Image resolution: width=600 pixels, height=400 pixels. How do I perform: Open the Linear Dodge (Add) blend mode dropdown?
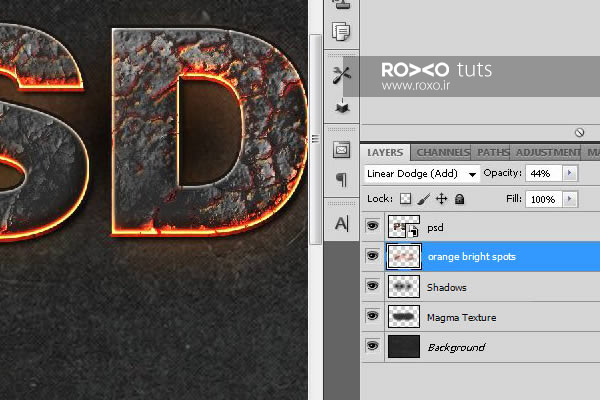tap(422, 174)
